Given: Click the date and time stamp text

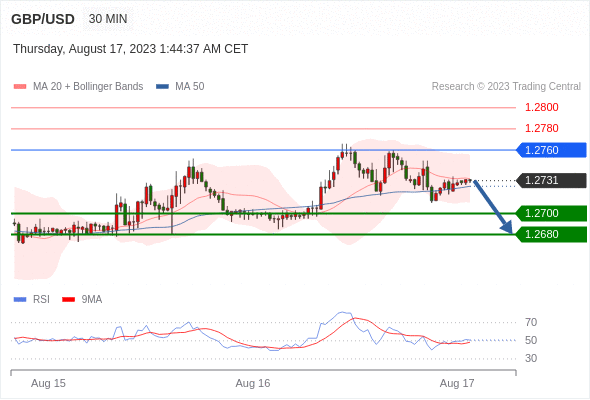Looking at the screenshot, I should pos(131,49).
